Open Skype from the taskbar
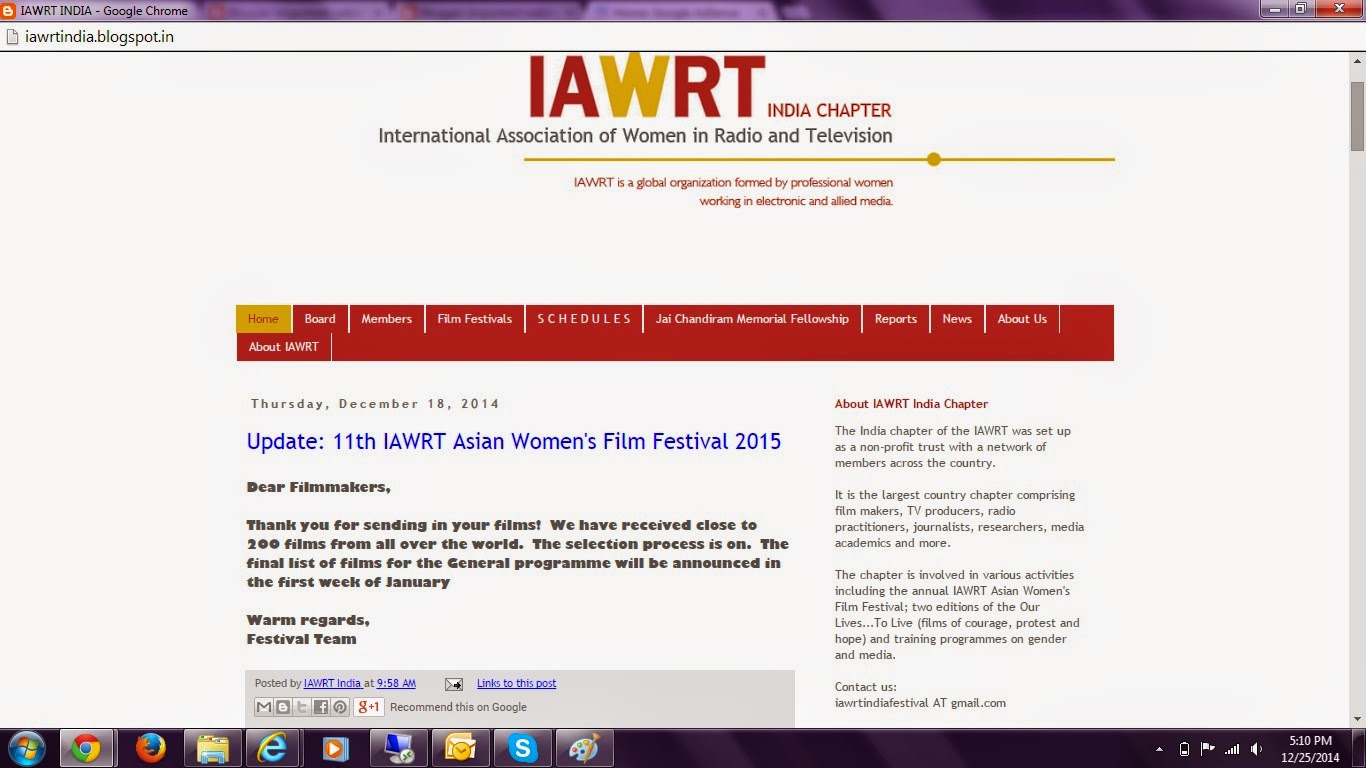 (x=522, y=748)
